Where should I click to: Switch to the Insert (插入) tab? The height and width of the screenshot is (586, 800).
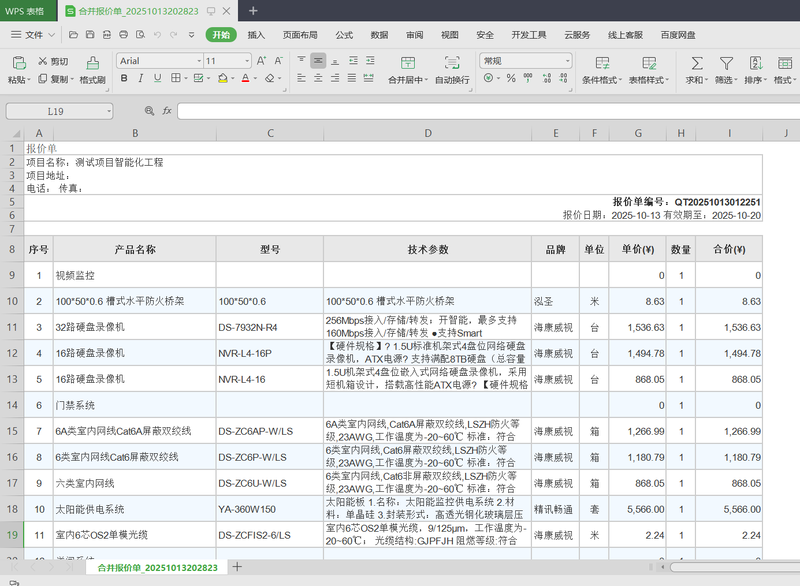tap(256, 35)
